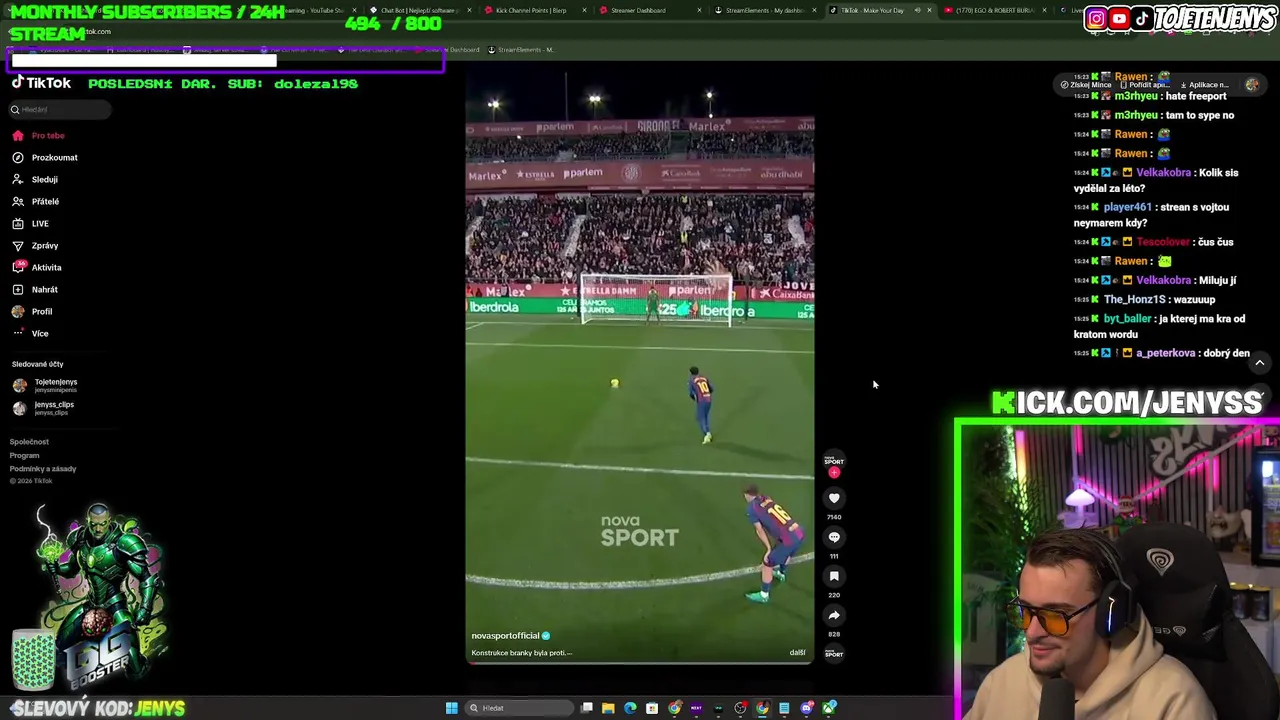
Task: Open Discord from the taskbar
Action: tap(807, 708)
